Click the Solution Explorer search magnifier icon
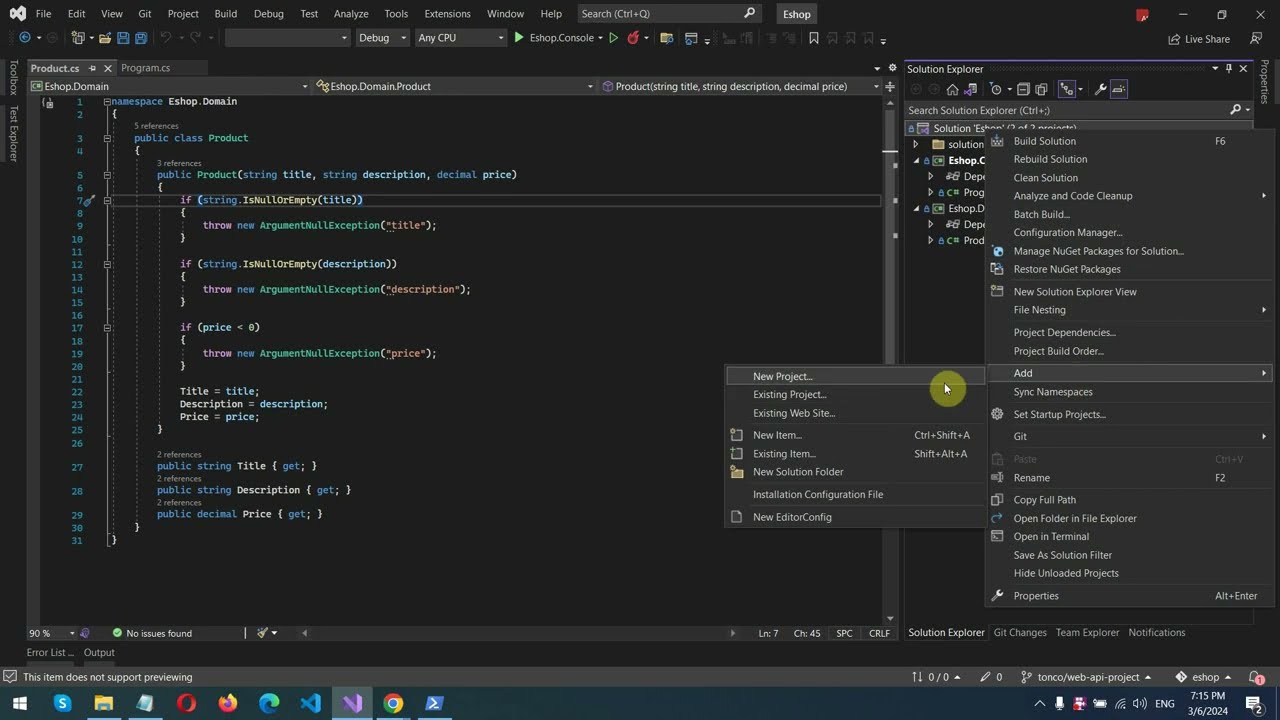The height and width of the screenshot is (720, 1280). tap(1235, 110)
